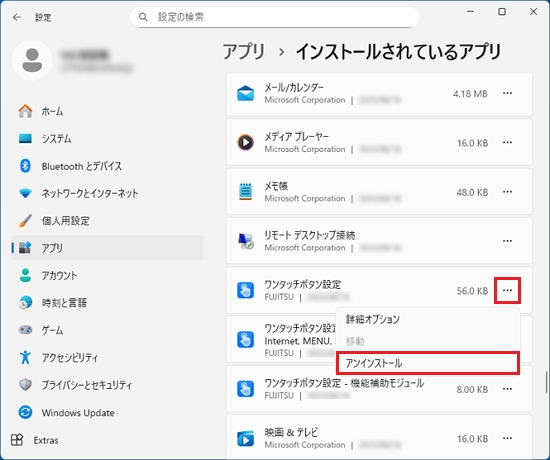
Task: Click the アプリ sidebar icon
Action: [25, 248]
